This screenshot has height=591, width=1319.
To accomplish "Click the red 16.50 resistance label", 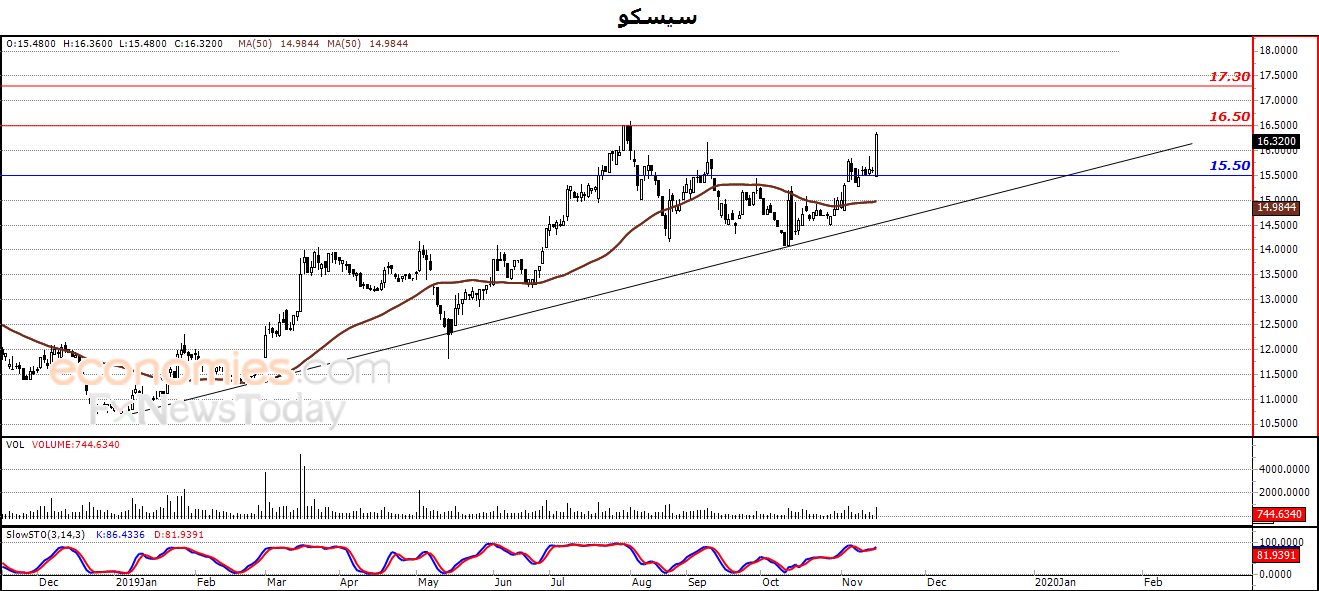I will click(x=1229, y=117).
